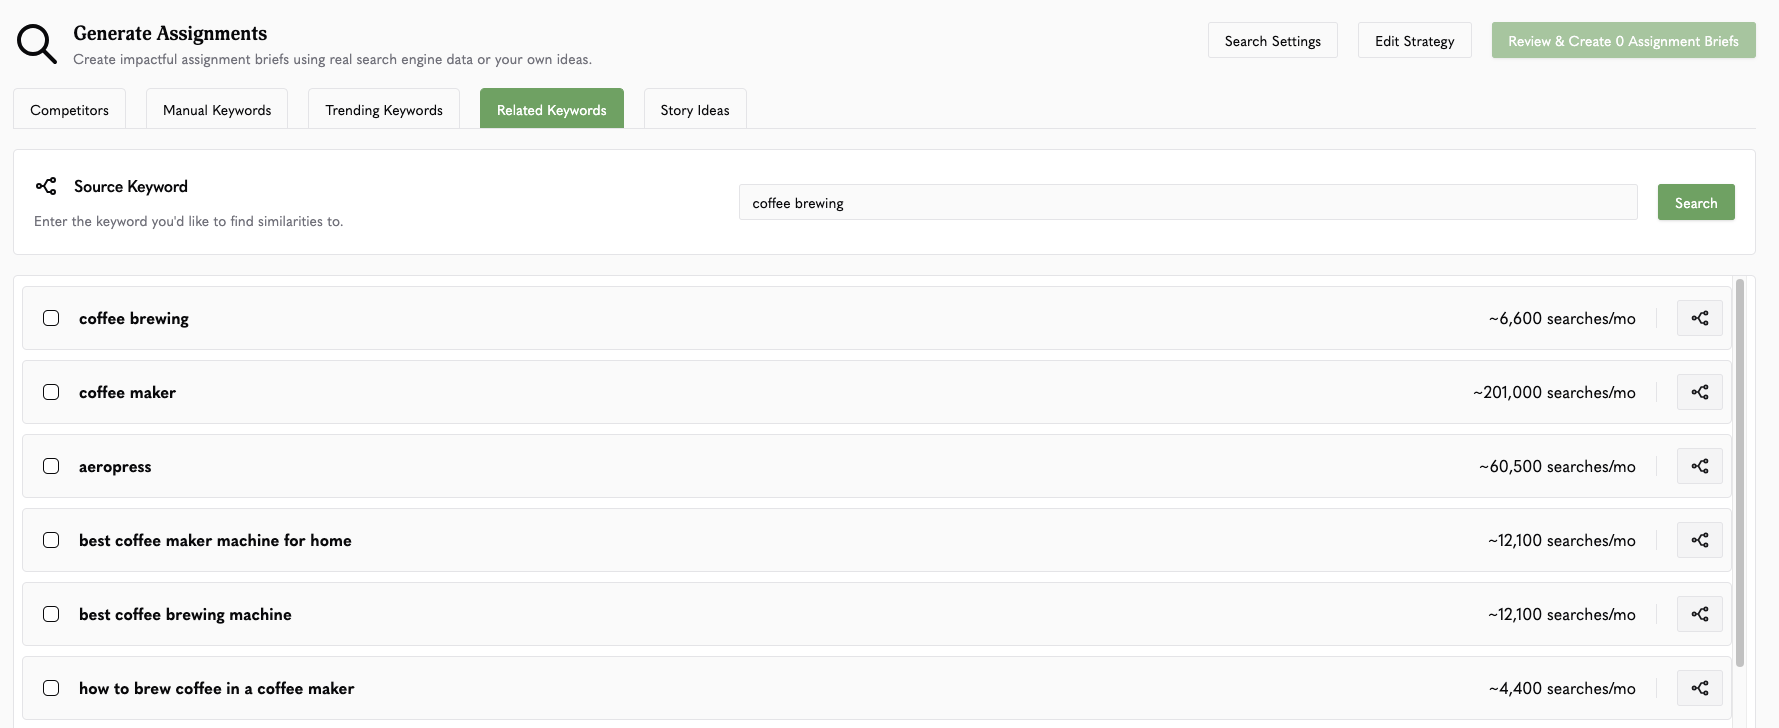Tick best coffee maker machine for home checkbox
Viewport: 1779px width, 728px height.
tap(51, 540)
